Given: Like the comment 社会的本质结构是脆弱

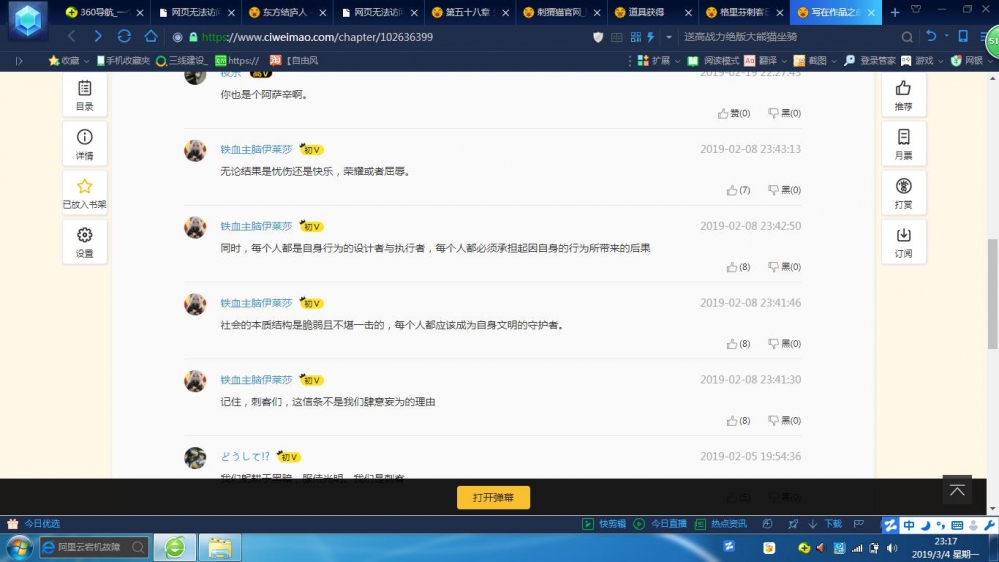Looking at the screenshot, I should [x=738, y=344].
